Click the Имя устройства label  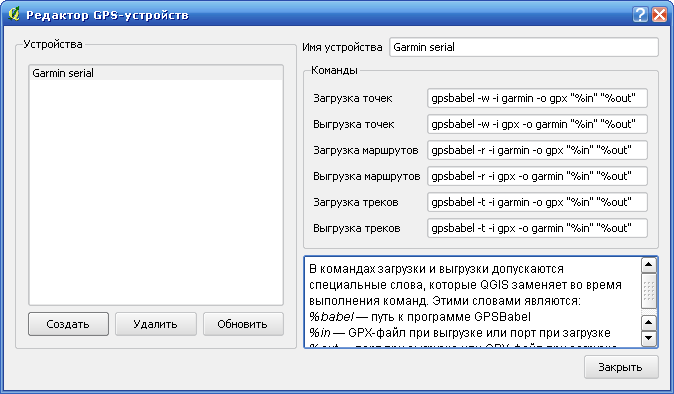342,47
